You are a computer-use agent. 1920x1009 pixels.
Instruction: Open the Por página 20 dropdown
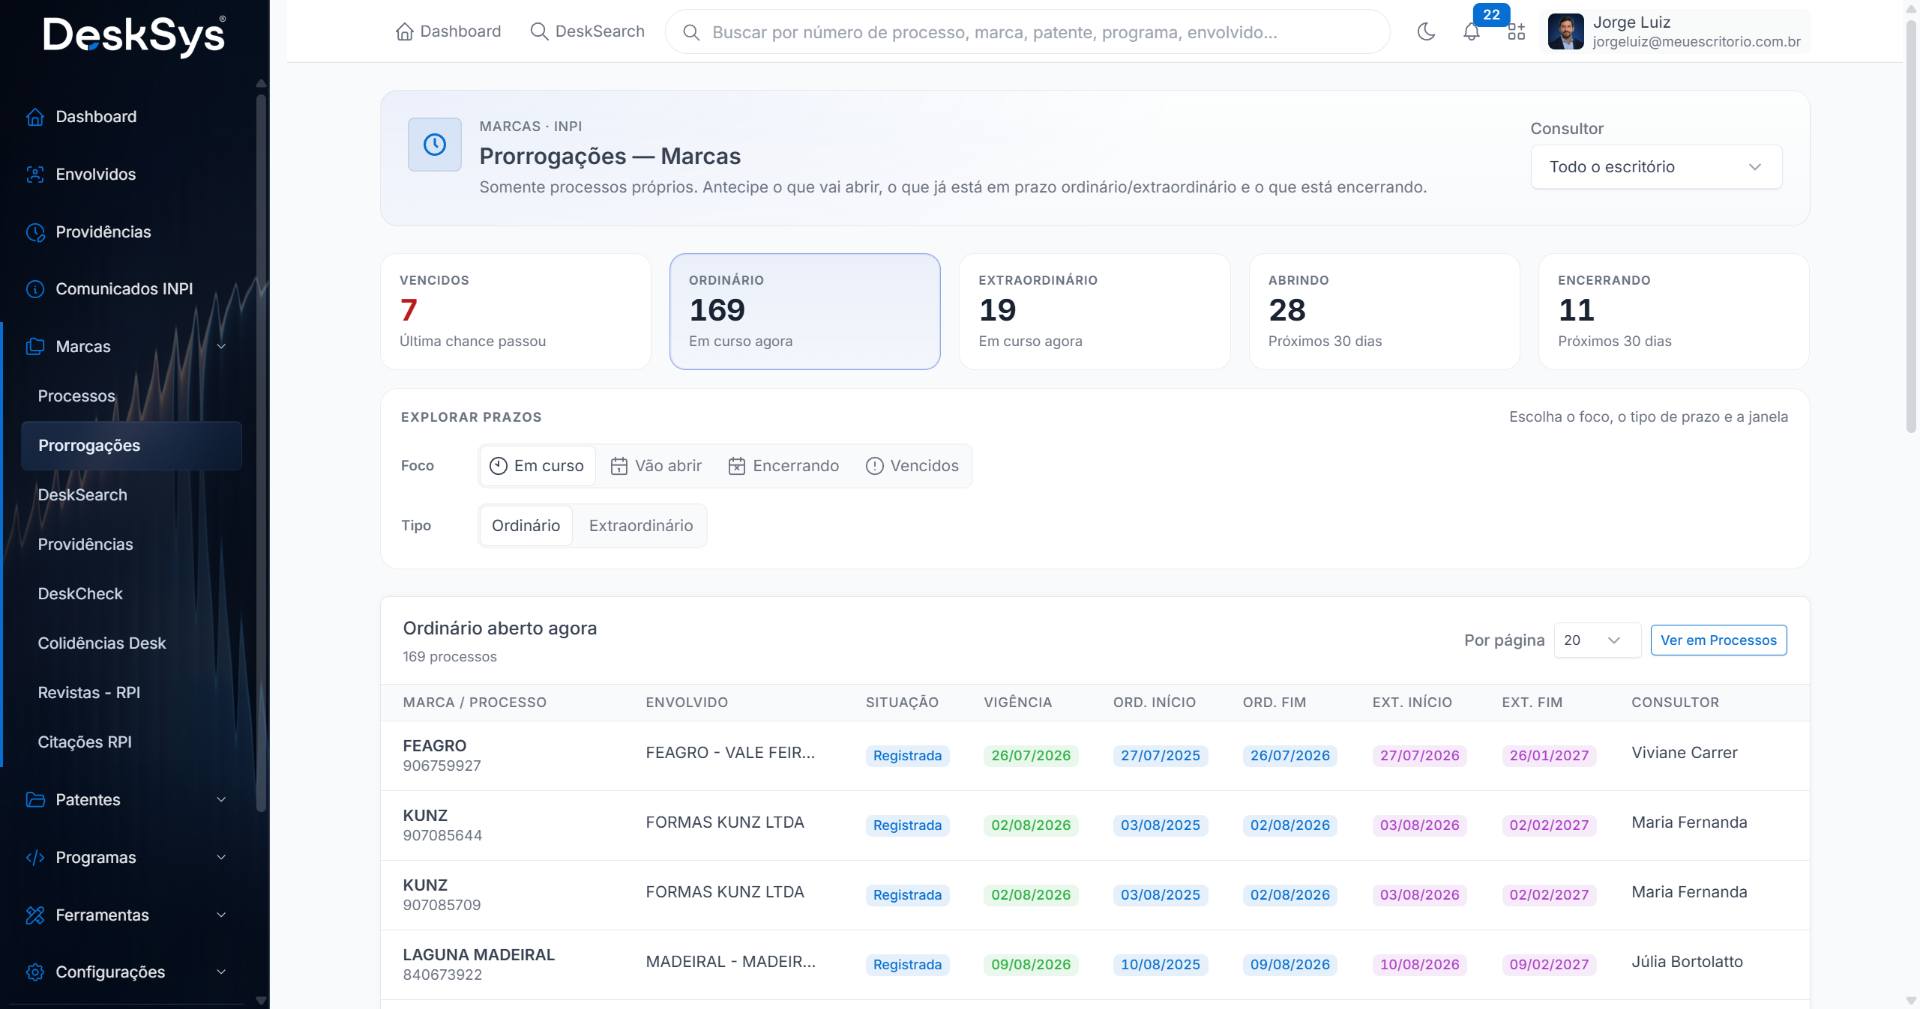point(1597,640)
